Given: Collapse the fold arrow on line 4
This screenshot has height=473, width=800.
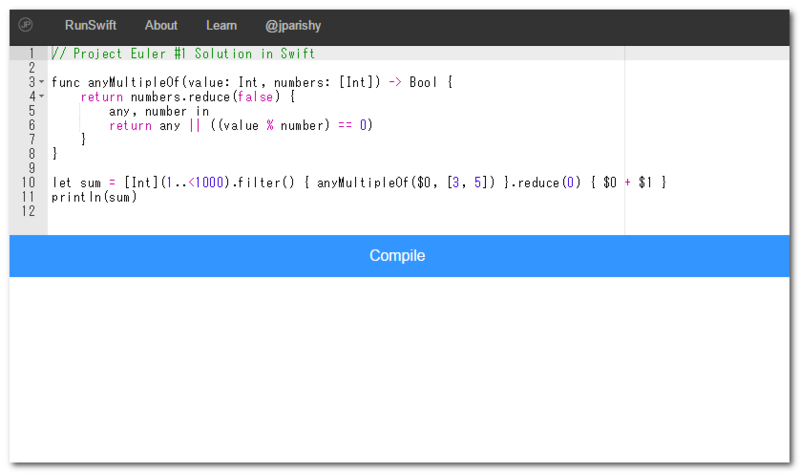Looking at the screenshot, I should 42,96.
